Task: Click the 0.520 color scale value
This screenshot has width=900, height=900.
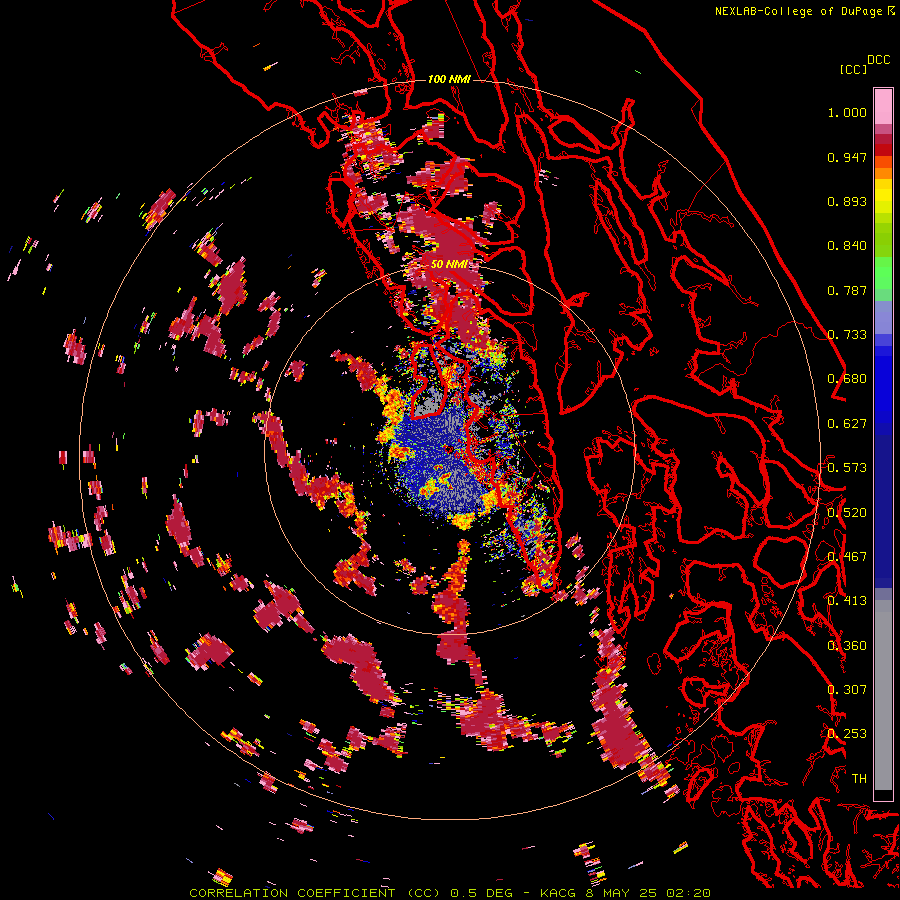Action: click(847, 513)
